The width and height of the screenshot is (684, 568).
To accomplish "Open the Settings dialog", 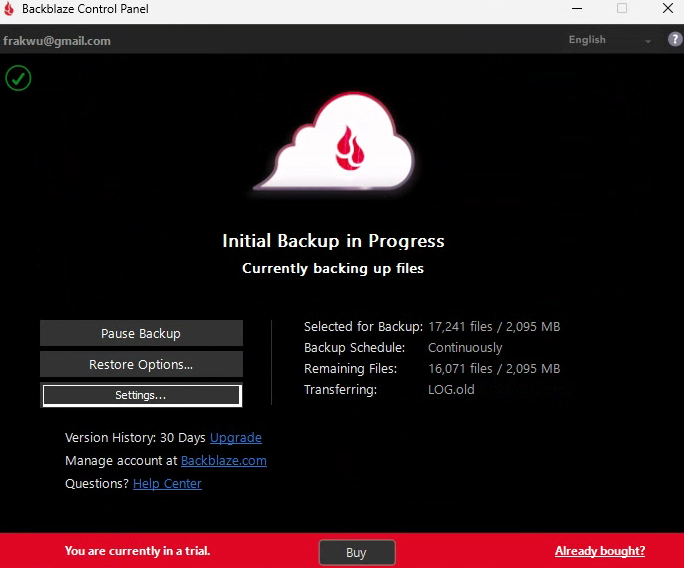I will pyautogui.click(x=141, y=395).
